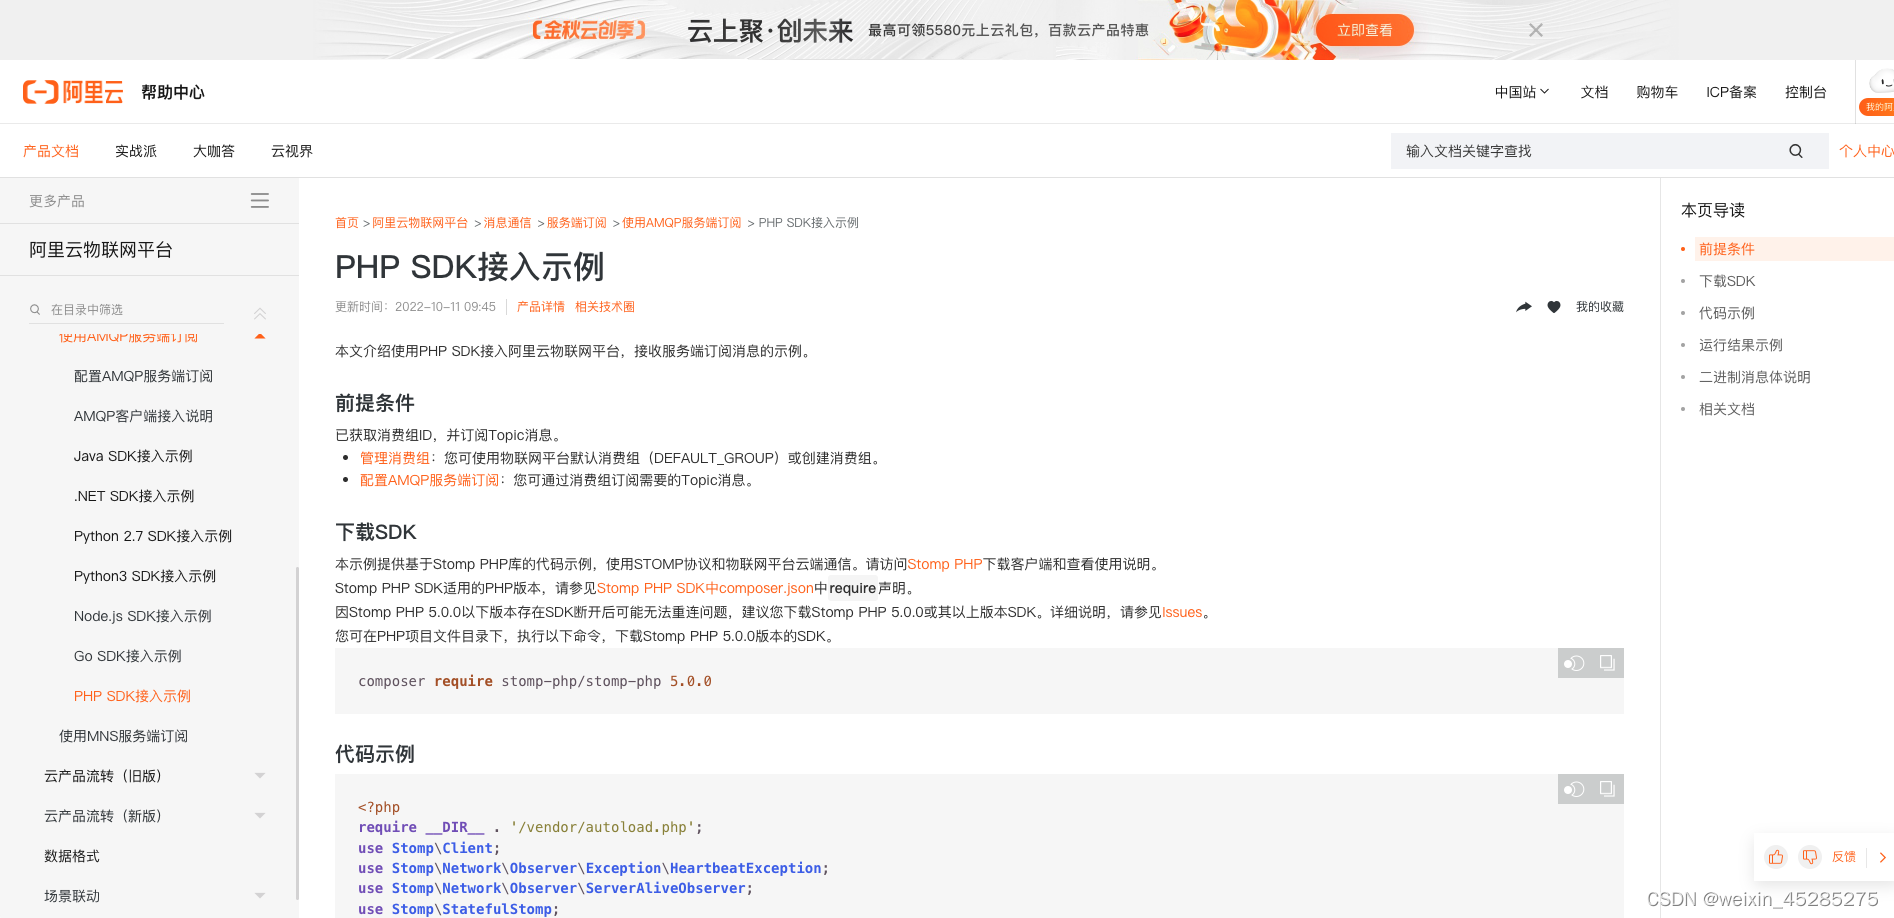Open the 购物车 shopping cart link
1894x918 pixels.
tap(1657, 92)
